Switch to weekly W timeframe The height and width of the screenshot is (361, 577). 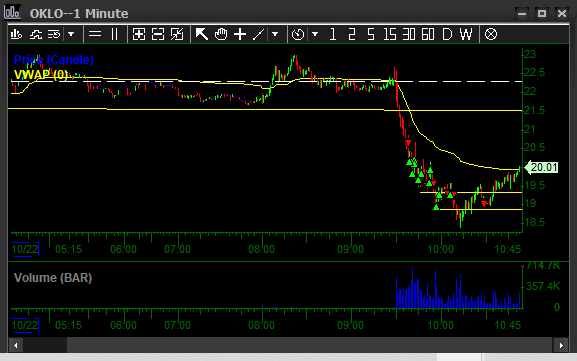pyautogui.click(x=466, y=34)
